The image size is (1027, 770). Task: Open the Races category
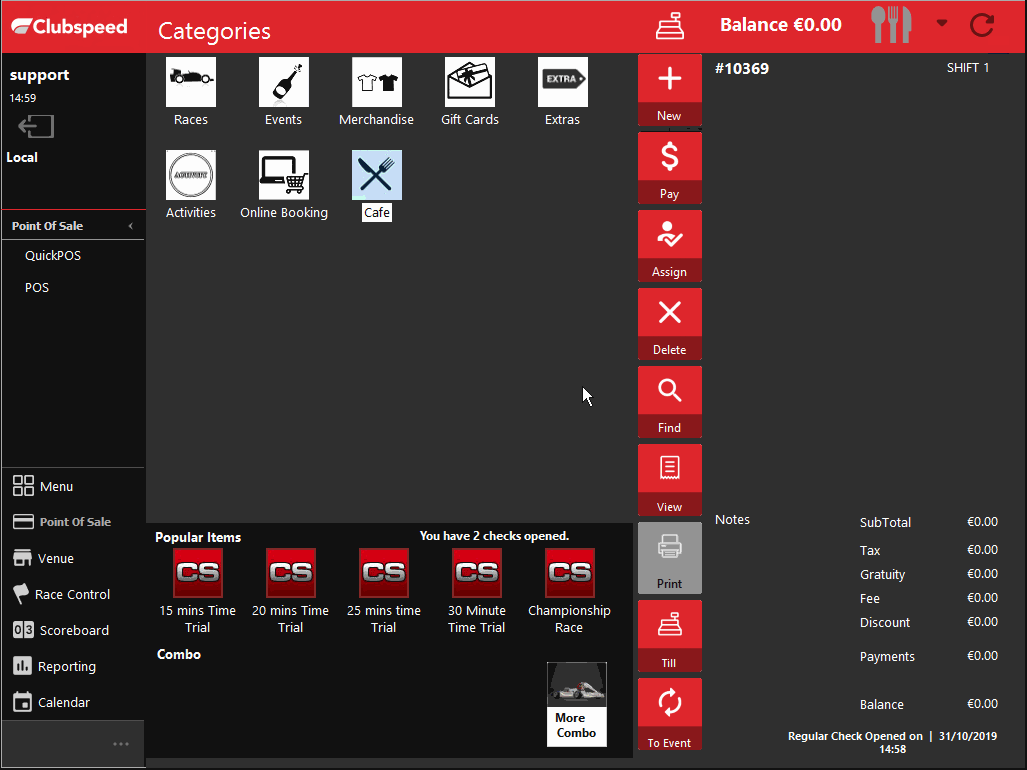click(x=191, y=92)
